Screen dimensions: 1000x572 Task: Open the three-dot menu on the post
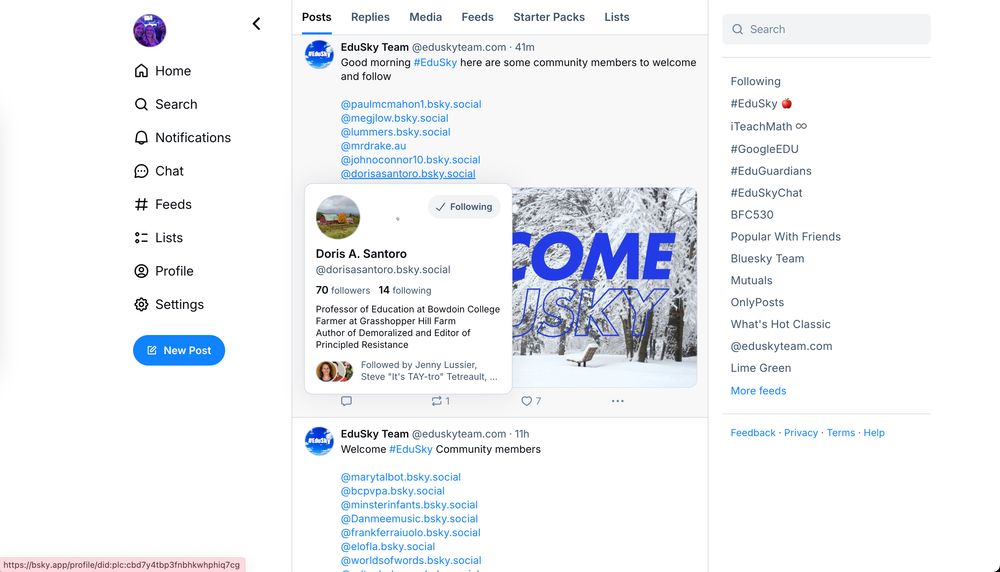point(617,401)
